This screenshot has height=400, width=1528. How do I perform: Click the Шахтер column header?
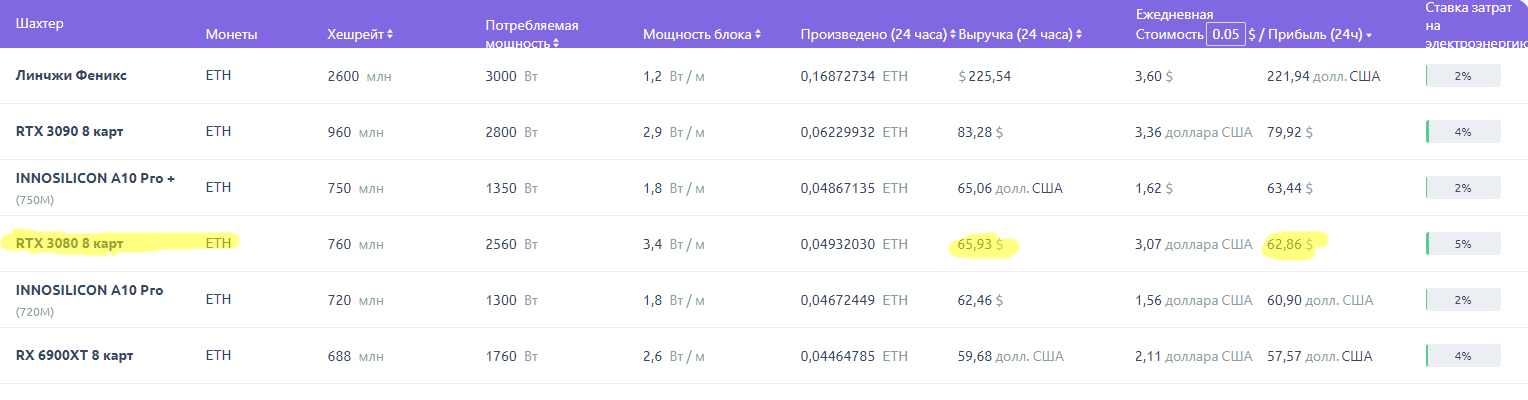[x=40, y=24]
